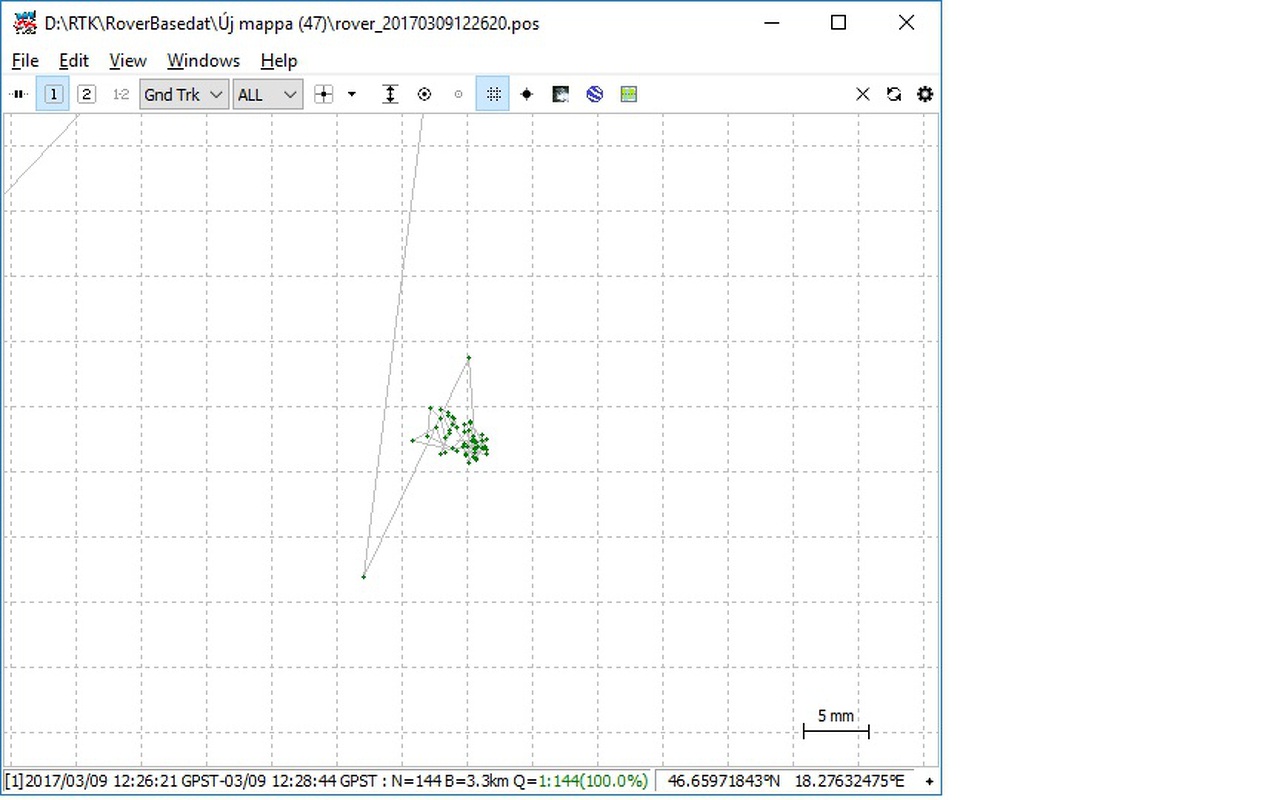
Task: Open the Edit menu
Action: (74, 61)
